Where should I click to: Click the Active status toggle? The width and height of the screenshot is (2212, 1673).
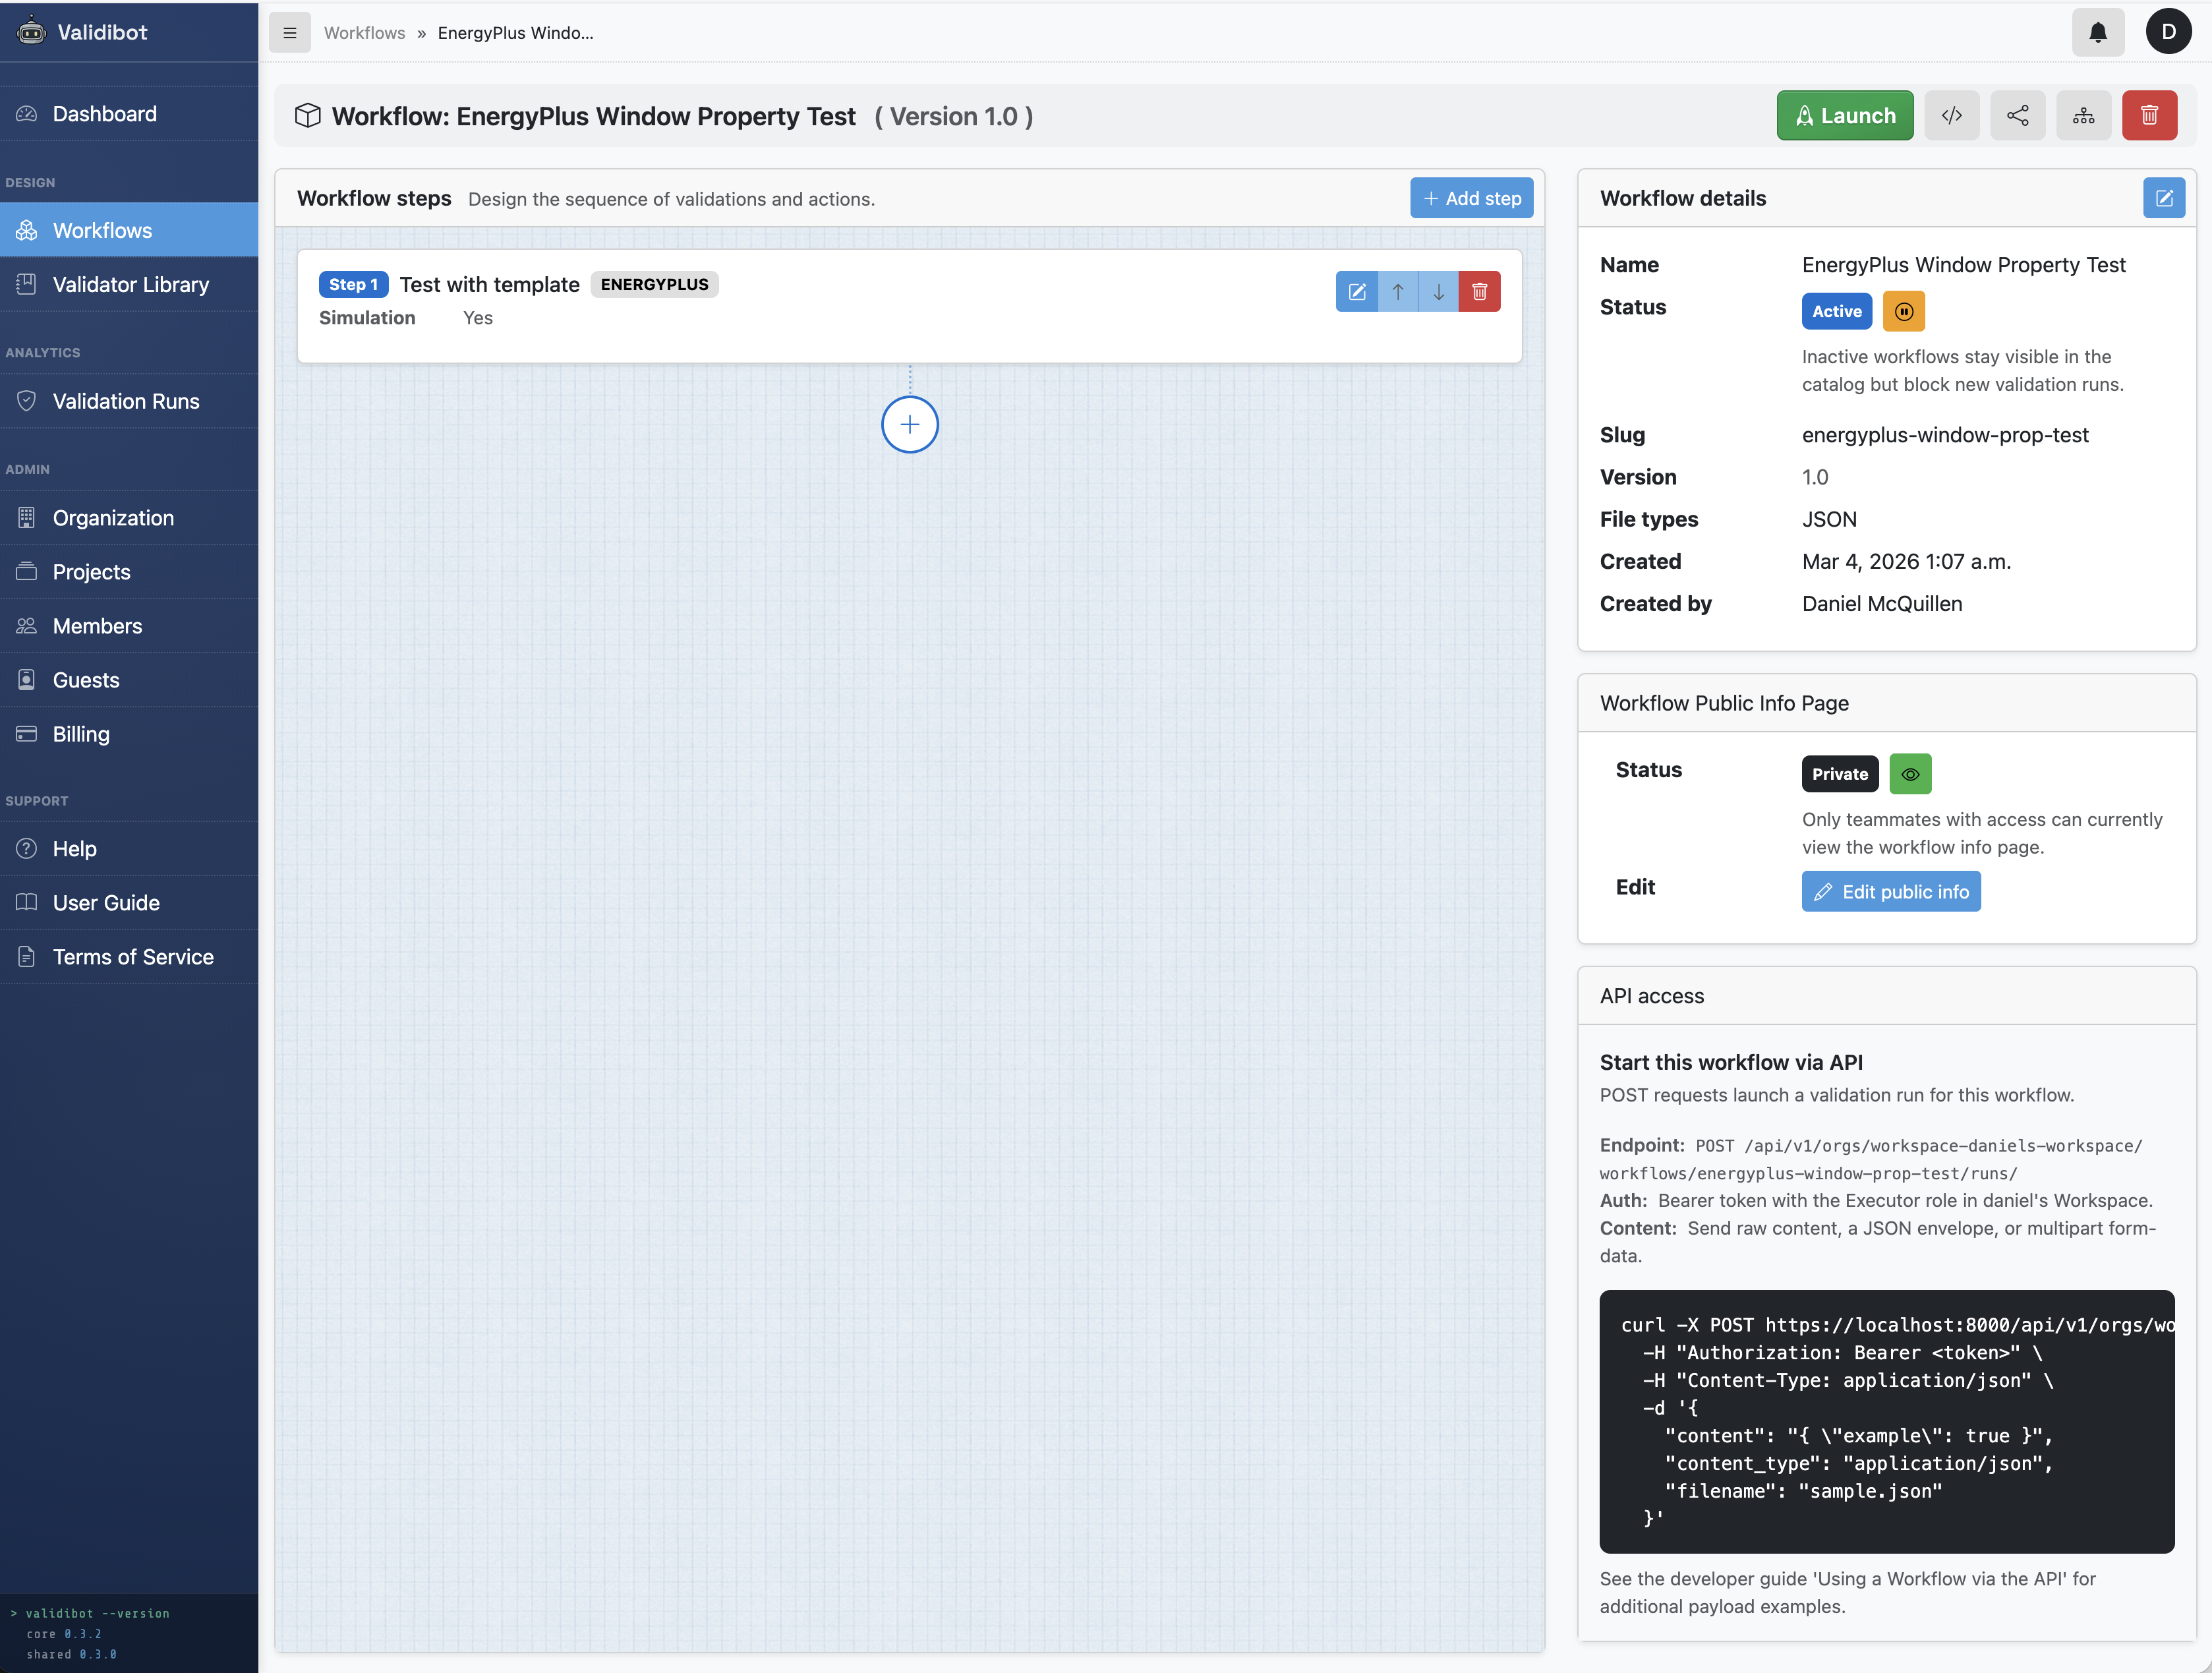pos(1835,311)
